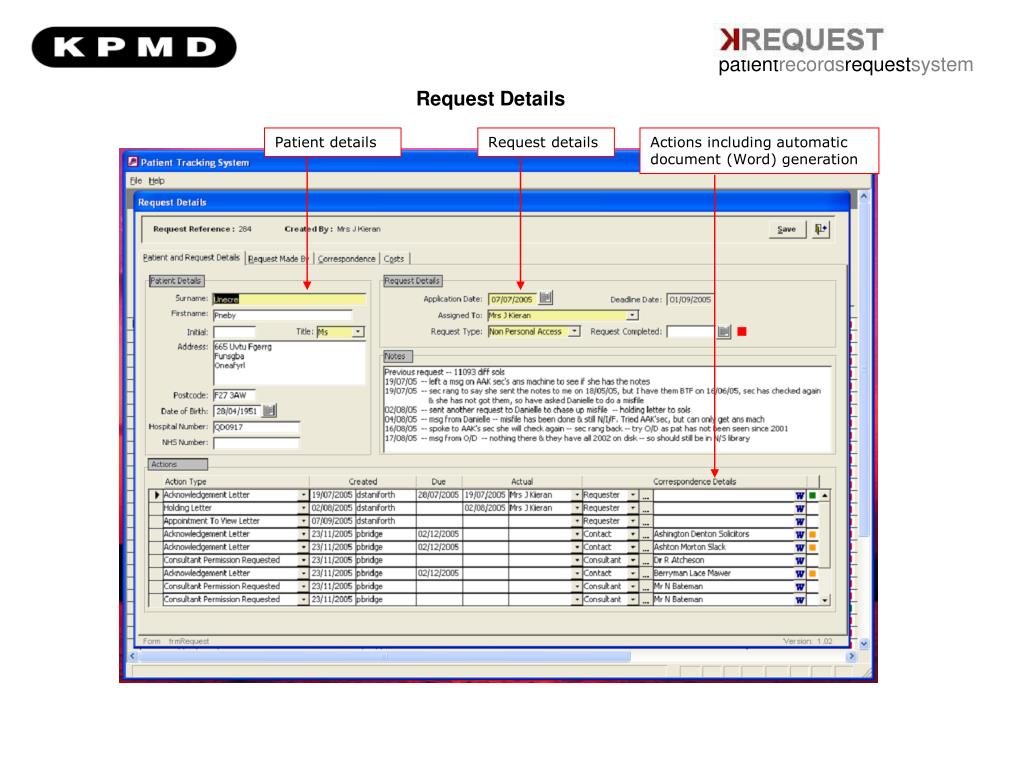The image size is (1024, 768).
Task: Switch to Patient and Request Details tab
Action: tap(191, 258)
